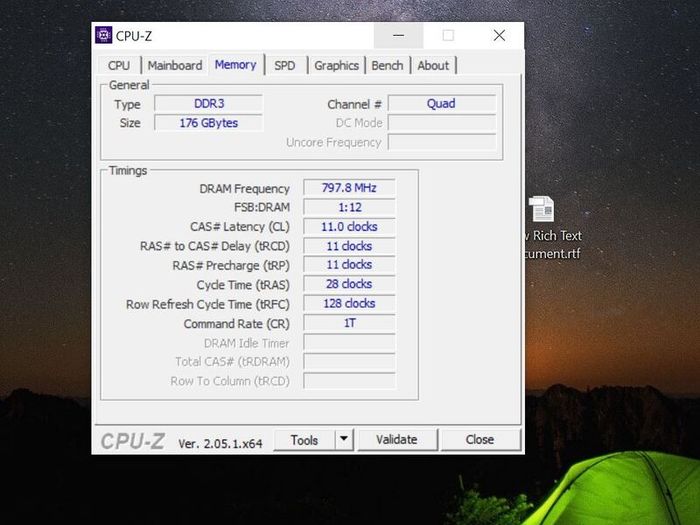700x525 pixels.
Task: Click the FSB:DRAM value 1:12
Action: 349,207
